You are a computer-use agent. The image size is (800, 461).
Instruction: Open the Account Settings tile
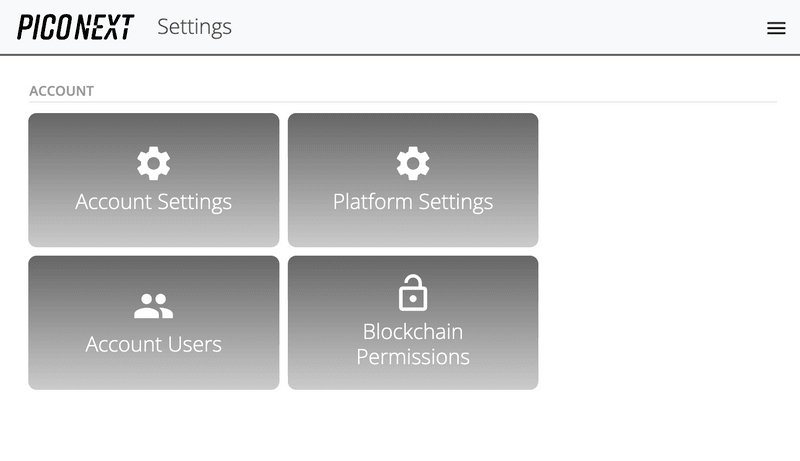coord(153,180)
